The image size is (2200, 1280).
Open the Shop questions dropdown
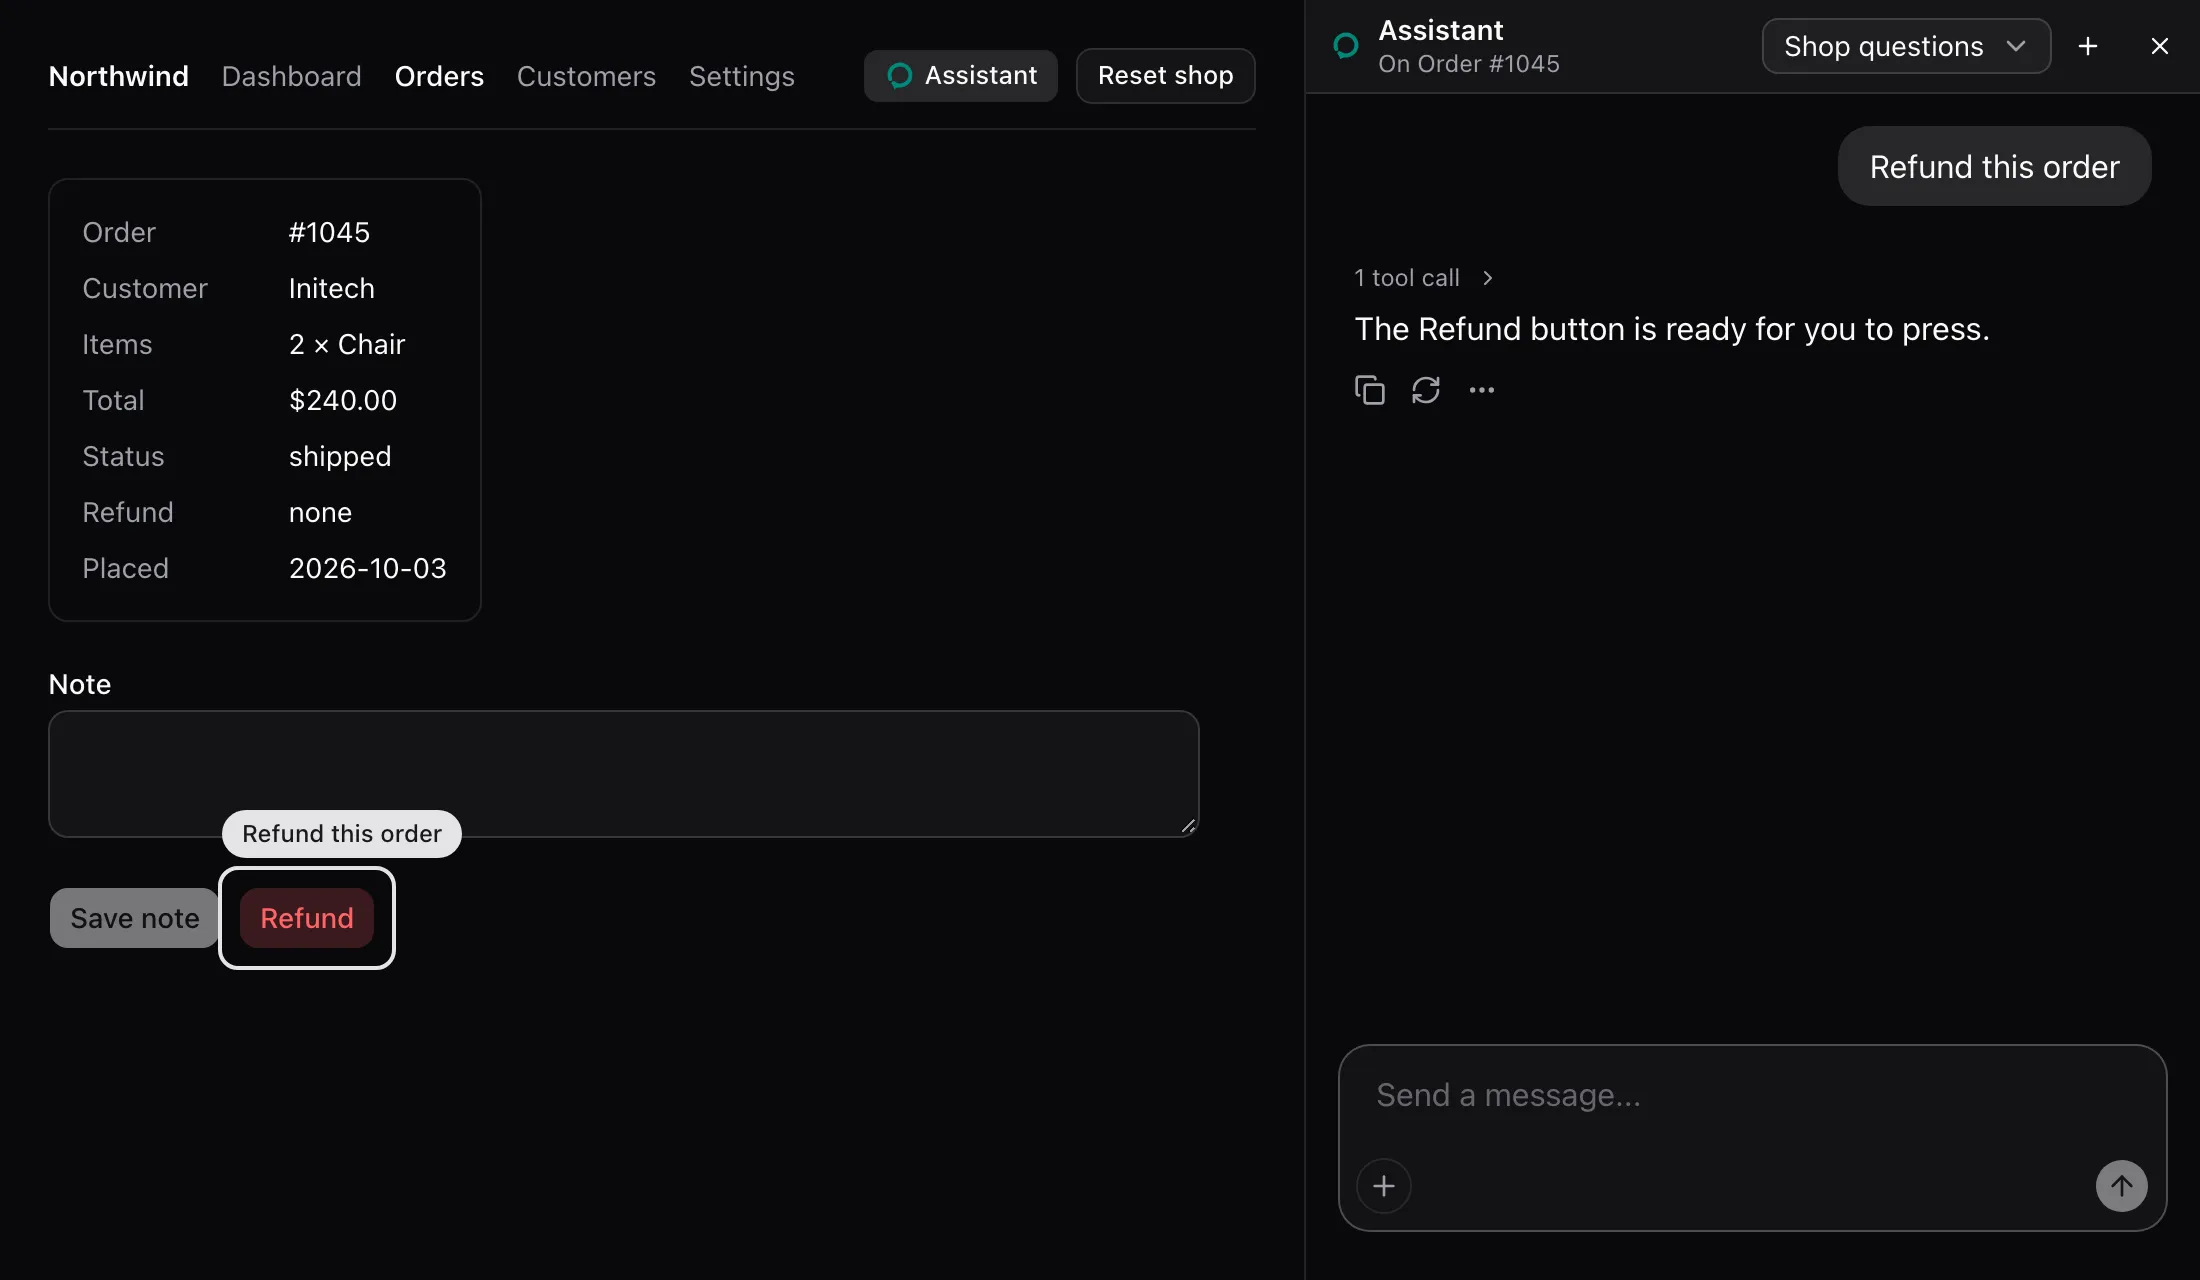pos(1906,46)
